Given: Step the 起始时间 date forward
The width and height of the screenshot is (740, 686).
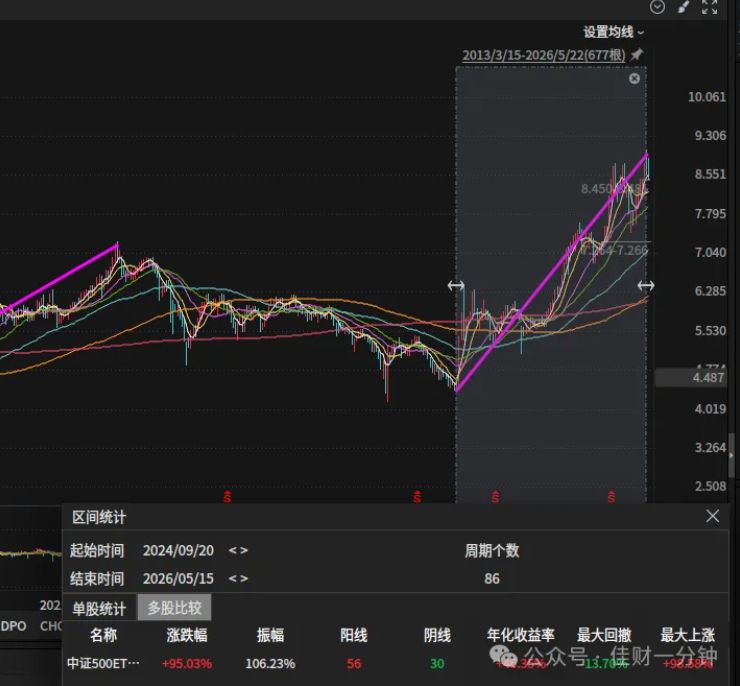Looking at the screenshot, I should tap(244, 551).
